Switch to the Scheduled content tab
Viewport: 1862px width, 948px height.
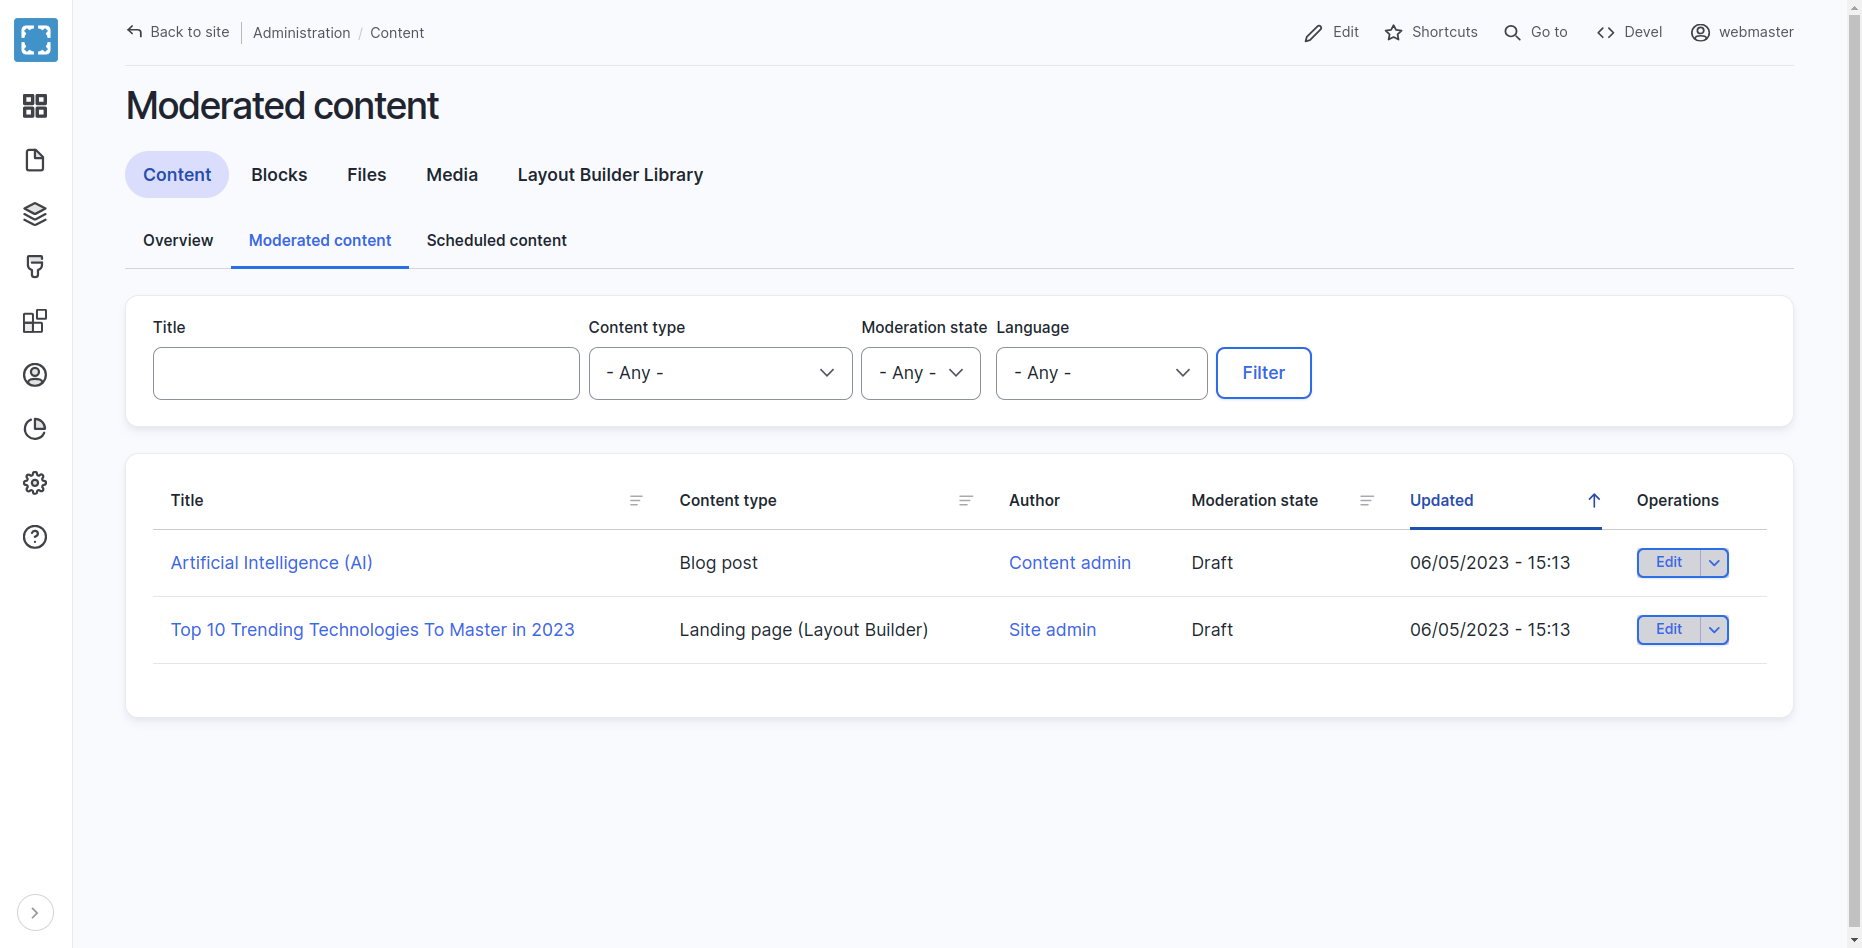tap(496, 241)
